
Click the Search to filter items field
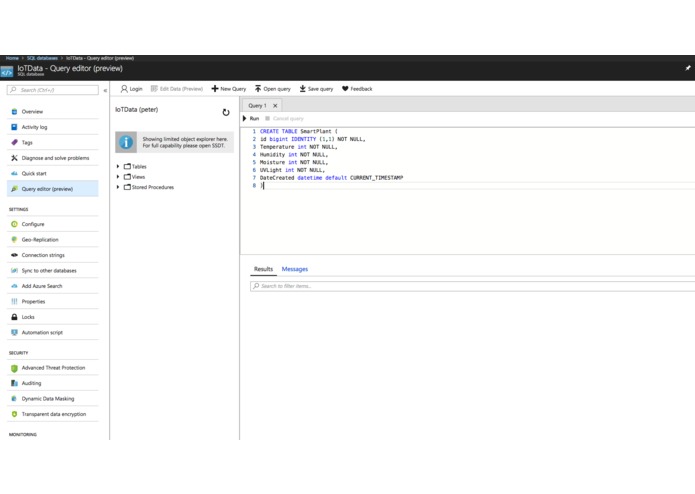(472, 286)
